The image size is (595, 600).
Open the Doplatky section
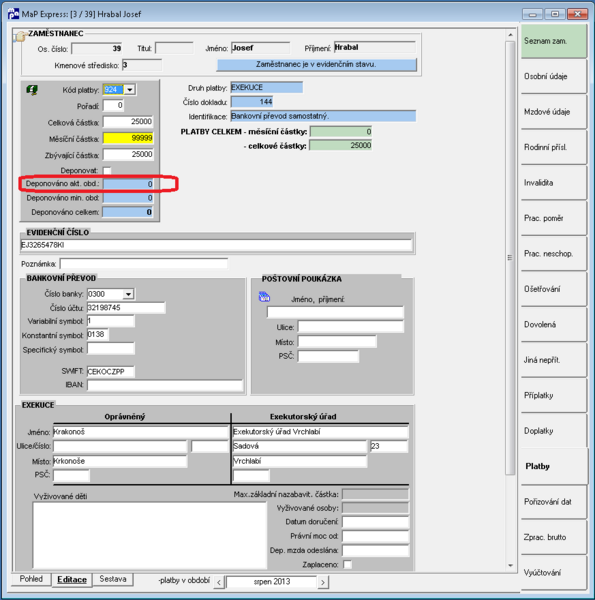tap(553, 431)
